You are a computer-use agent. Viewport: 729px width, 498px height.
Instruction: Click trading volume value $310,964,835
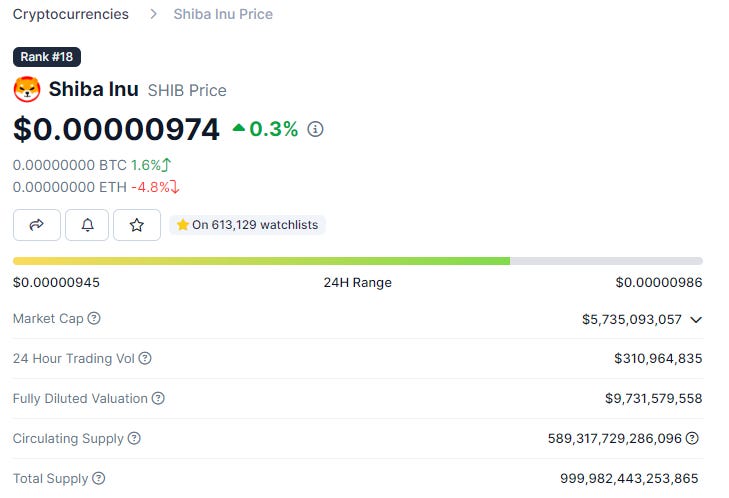[x=658, y=359]
